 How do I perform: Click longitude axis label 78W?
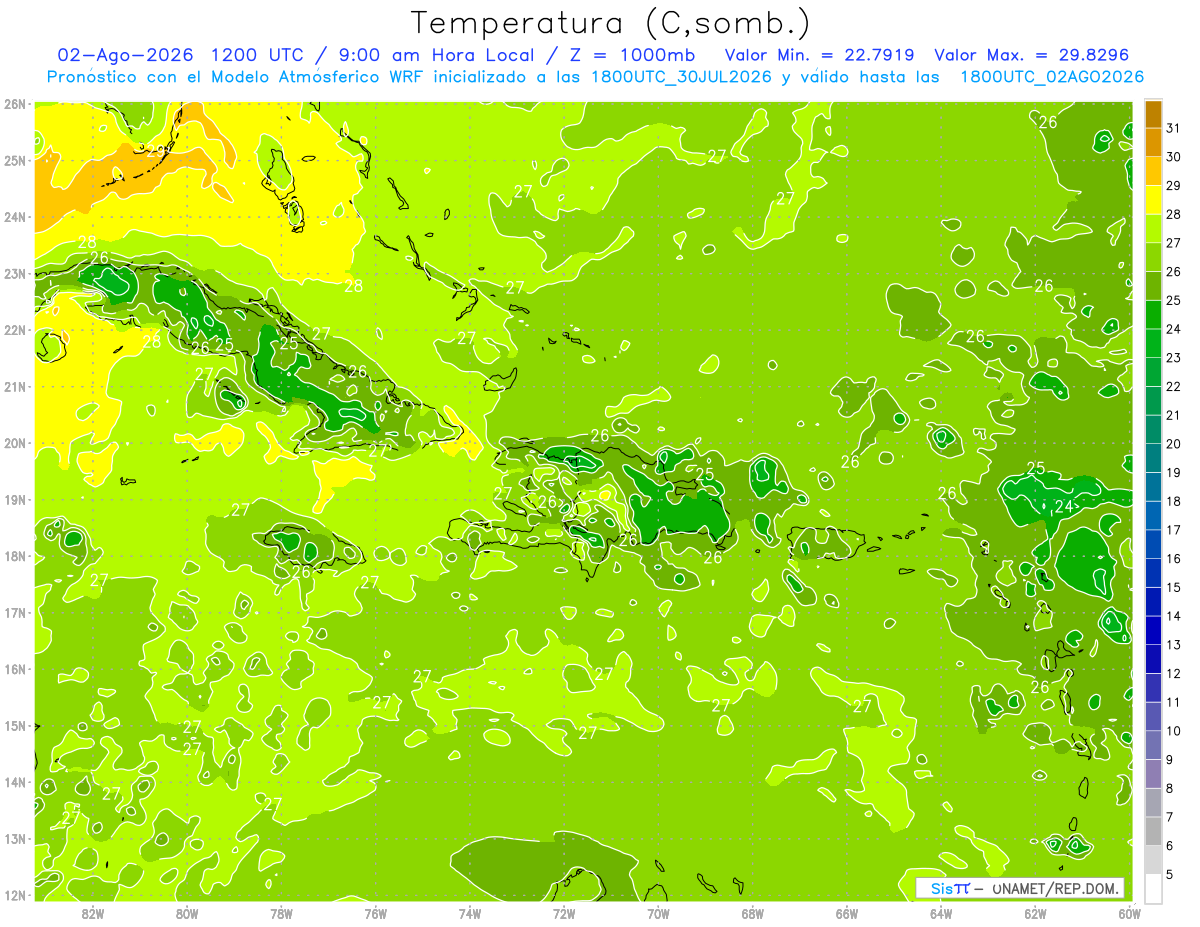281,913
